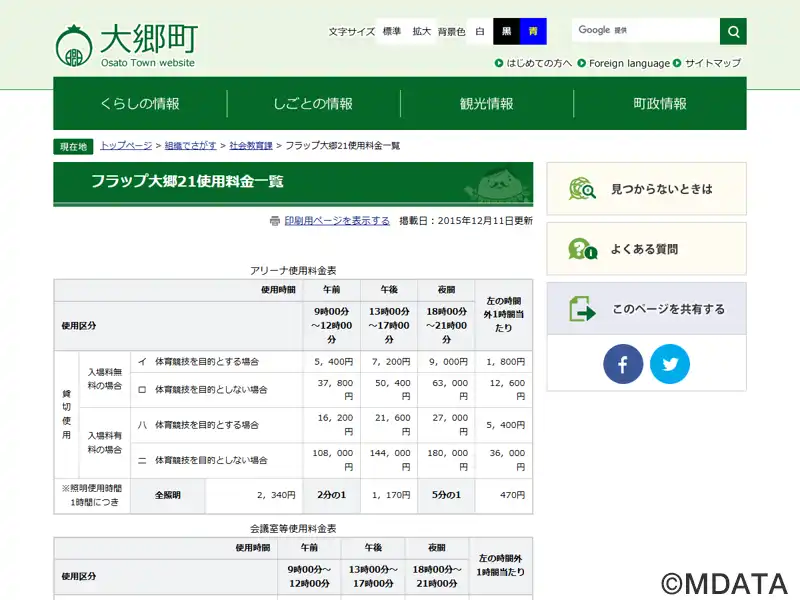Click the question icon beside よくある質問
Image resolution: width=800 pixels, height=600 pixels.
click(x=582, y=249)
